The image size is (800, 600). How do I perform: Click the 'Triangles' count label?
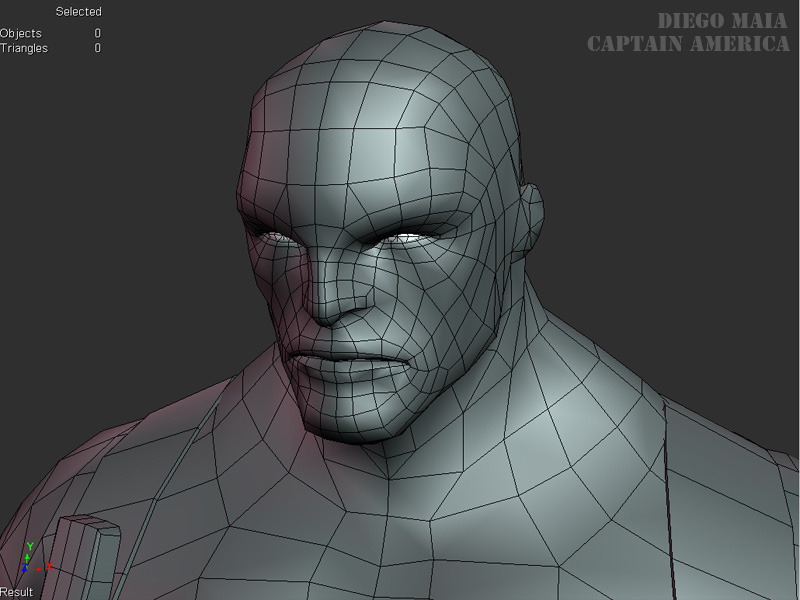[x=24, y=48]
